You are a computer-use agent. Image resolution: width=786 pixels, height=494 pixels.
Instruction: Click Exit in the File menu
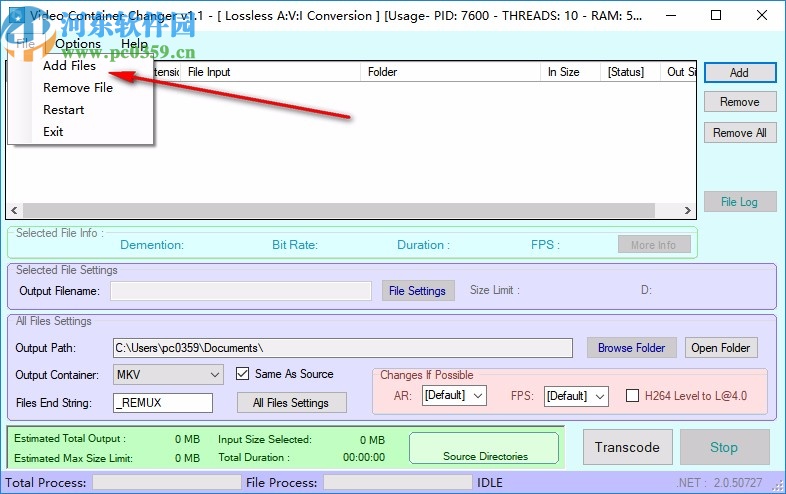[x=54, y=132]
